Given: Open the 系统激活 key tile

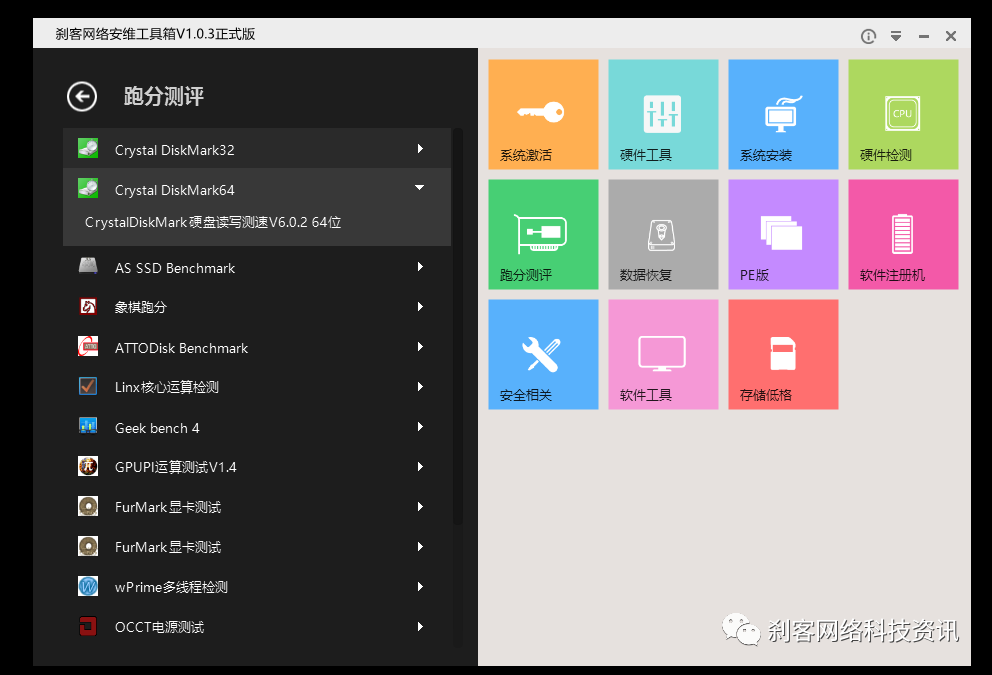Looking at the screenshot, I should click(543, 115).
